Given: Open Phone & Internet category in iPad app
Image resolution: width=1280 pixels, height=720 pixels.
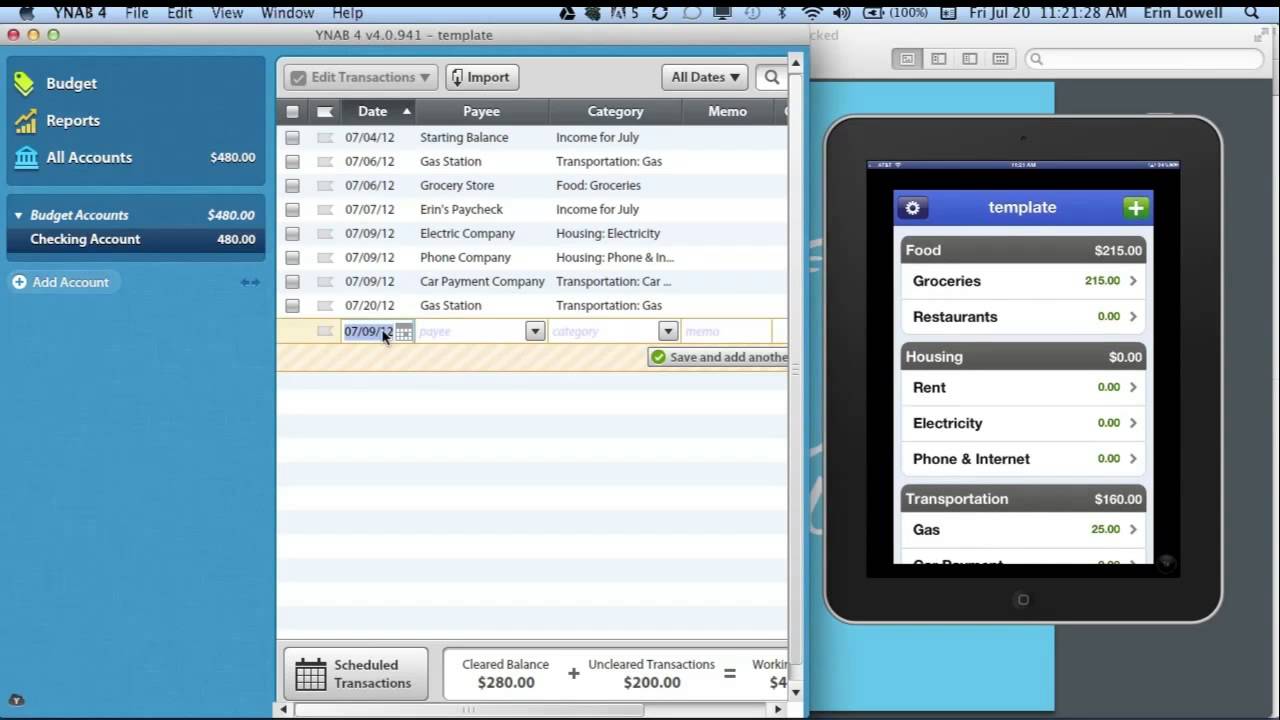Looking at the screenshot, I should (1023, 459).
